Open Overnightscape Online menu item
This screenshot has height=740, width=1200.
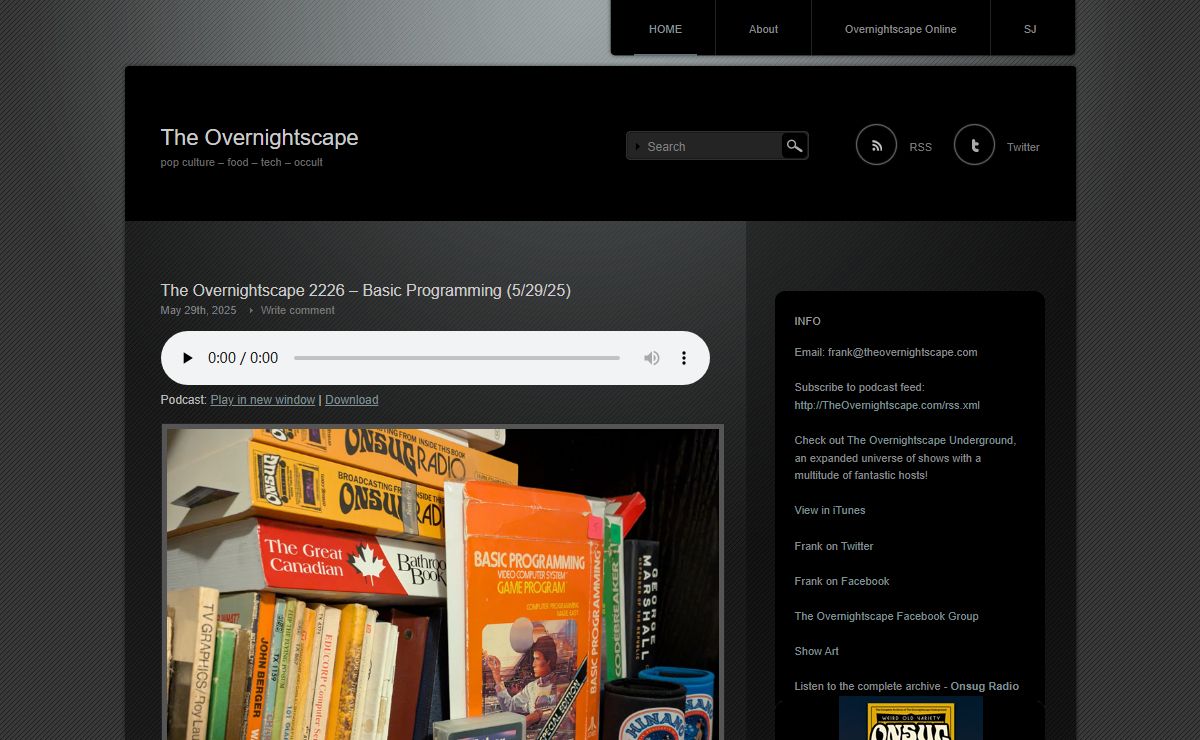tap(900, 29)
